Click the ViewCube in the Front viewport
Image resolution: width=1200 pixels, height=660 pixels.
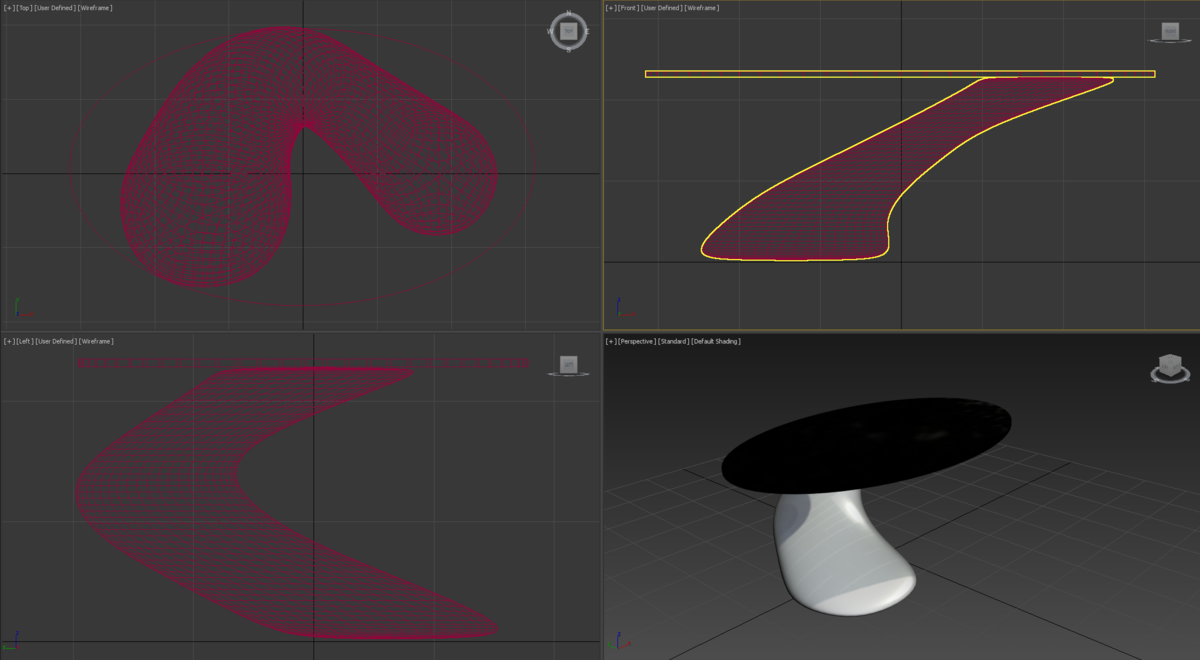1169,31
